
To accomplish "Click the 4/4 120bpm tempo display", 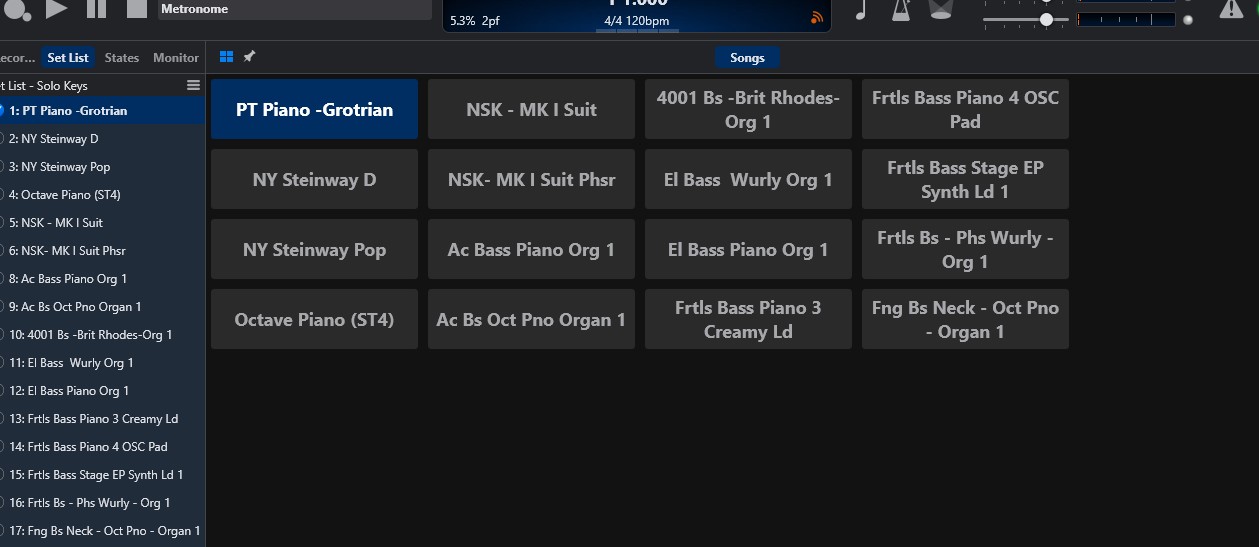I will point(637,21).
